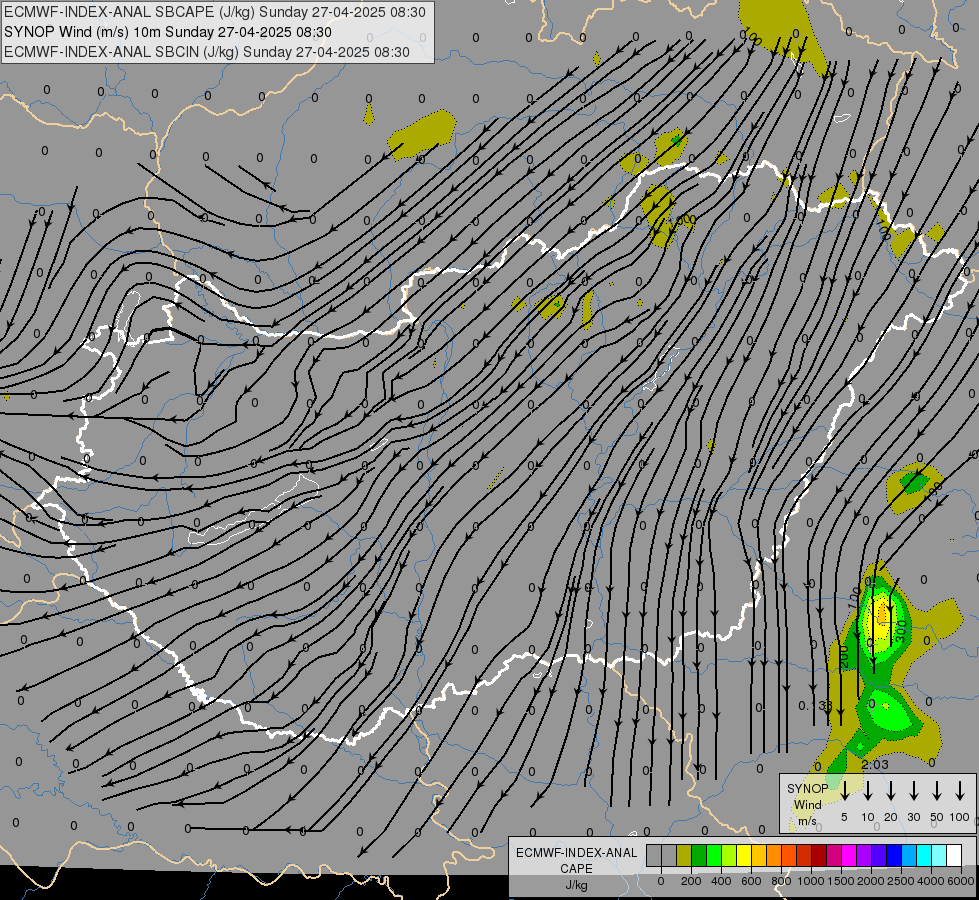The image size is (979, 900).
Task: Select the pure yellow CAPE legend swatch
Action: [x=744, y=855]
